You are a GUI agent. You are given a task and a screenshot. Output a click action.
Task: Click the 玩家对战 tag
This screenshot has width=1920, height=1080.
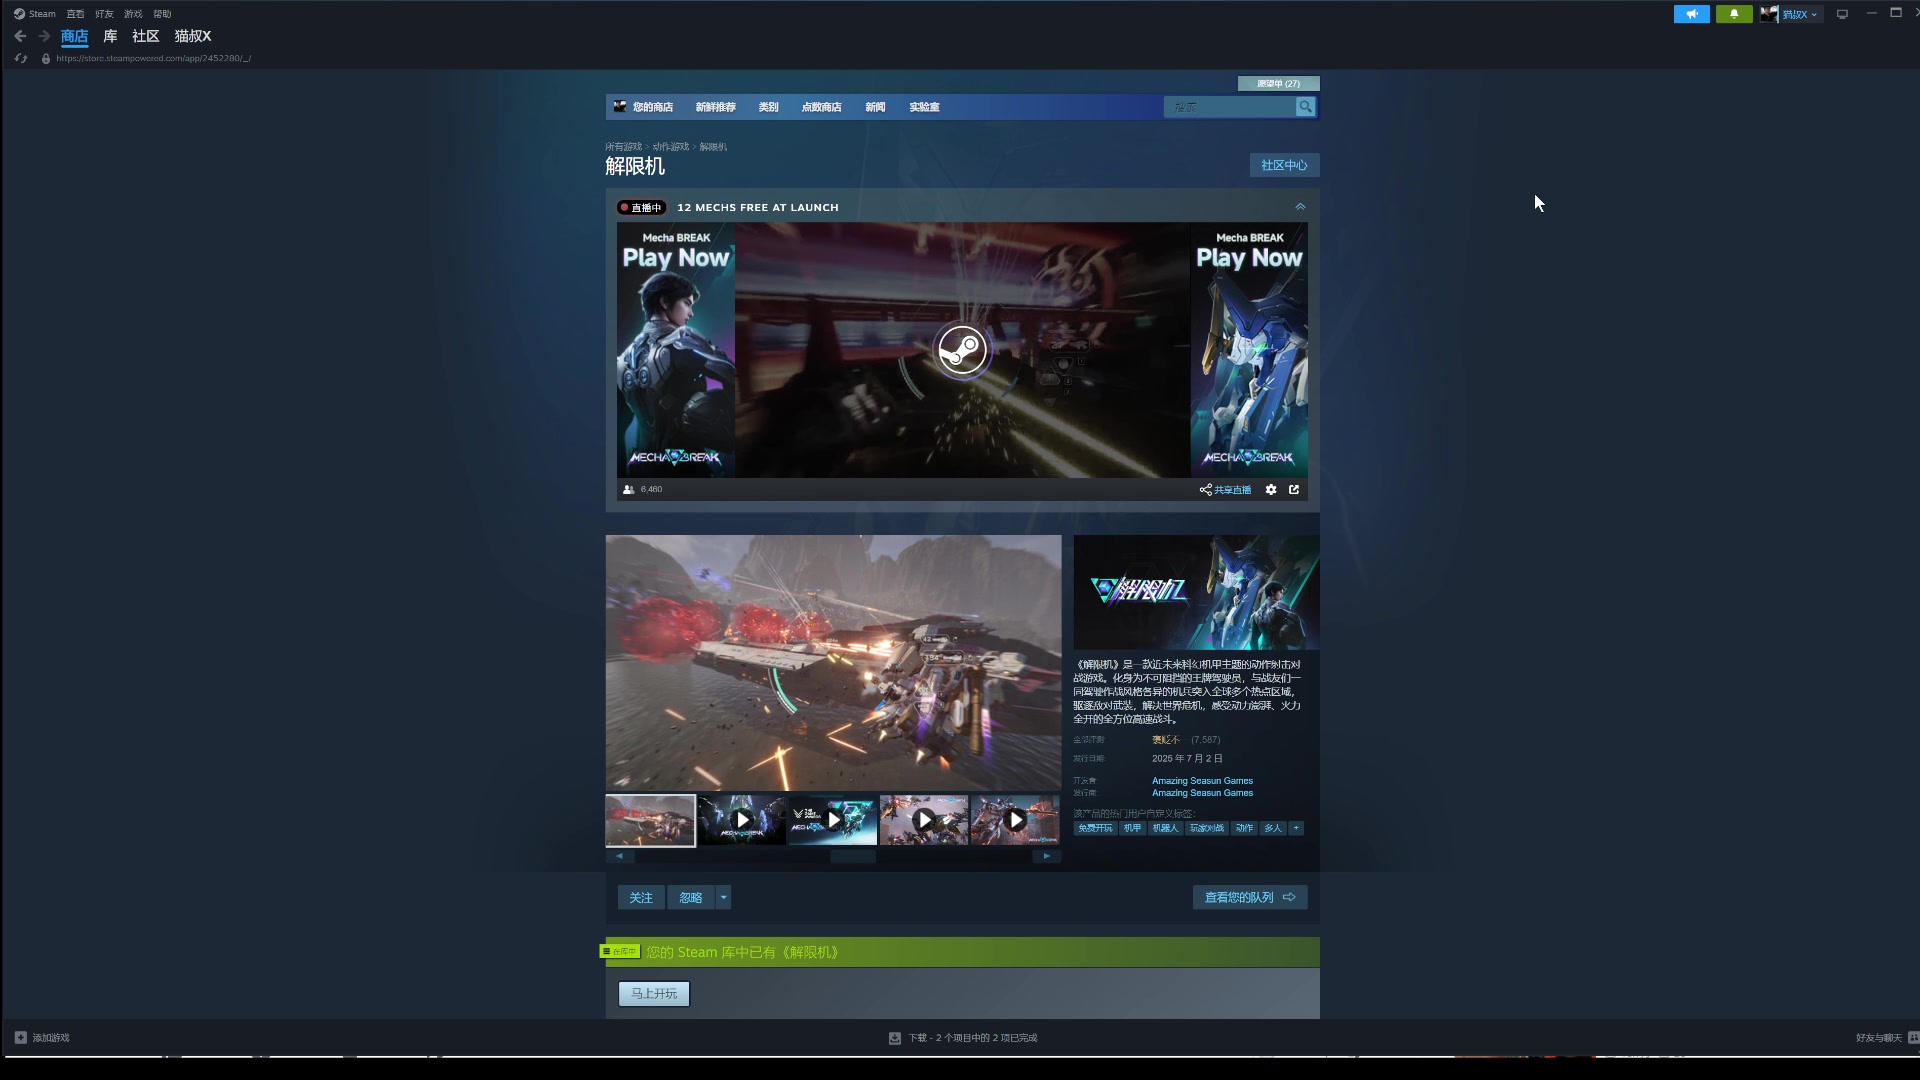(x=1207, y=828)
